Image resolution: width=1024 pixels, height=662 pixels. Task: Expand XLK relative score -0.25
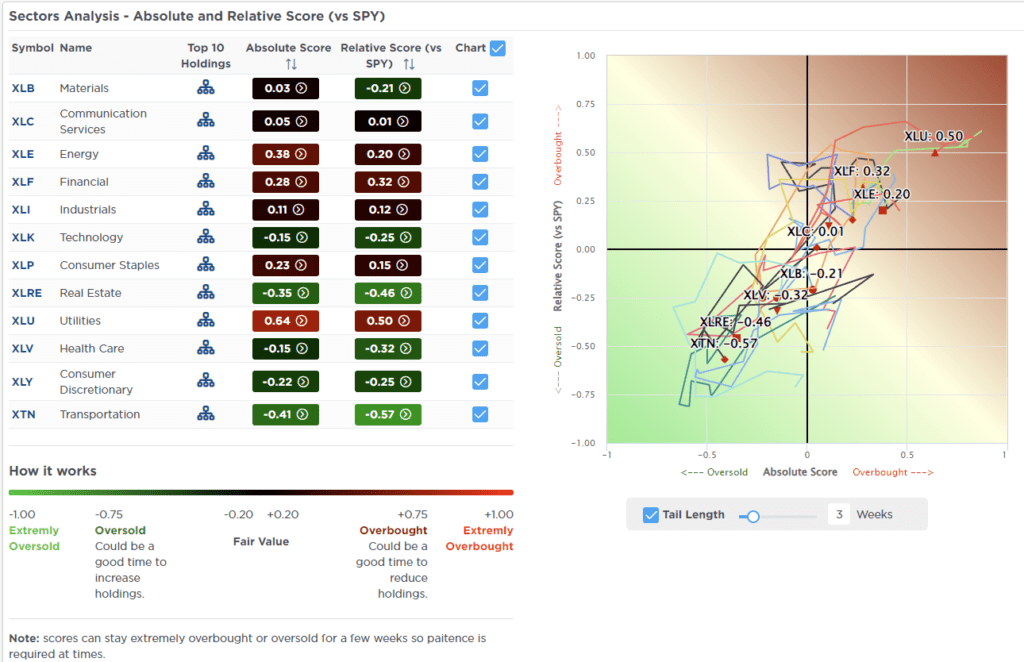[x=388, y=237]
